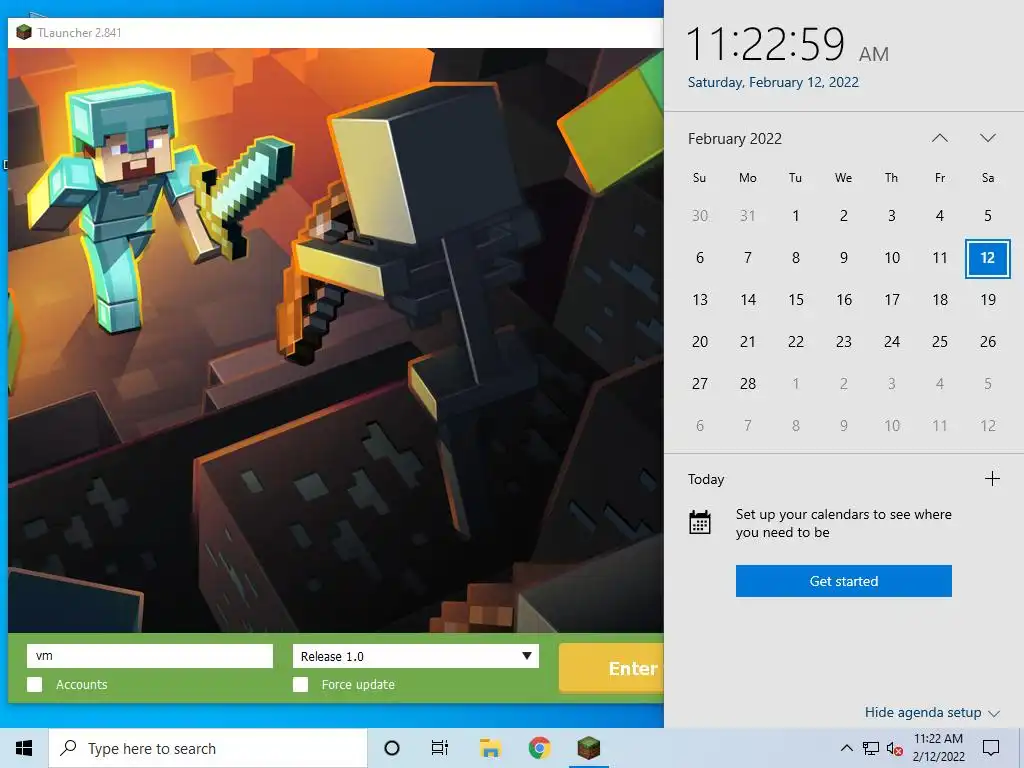This screenshot has height=768, width=1024.
Task: Open Task View from taskbar
Action: 440,748
